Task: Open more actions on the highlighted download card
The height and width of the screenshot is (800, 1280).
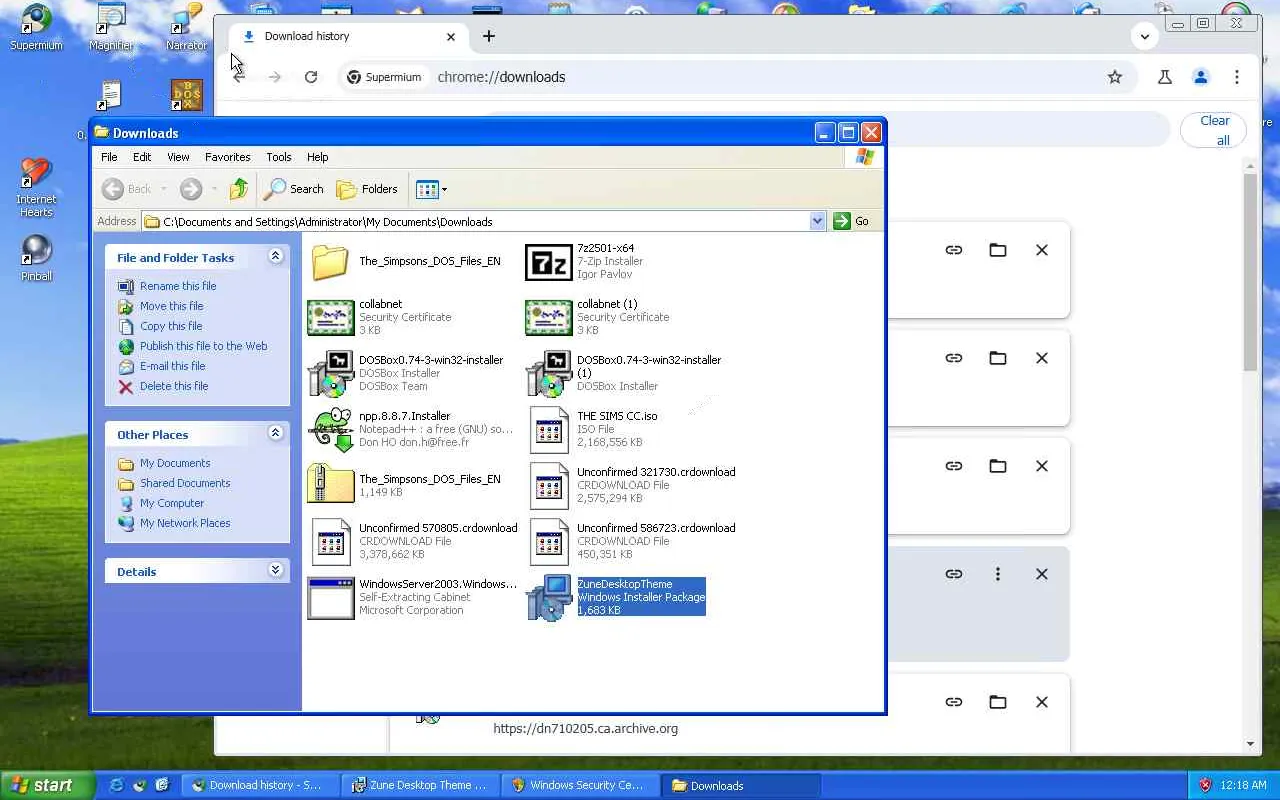Action: pos(998,574)
